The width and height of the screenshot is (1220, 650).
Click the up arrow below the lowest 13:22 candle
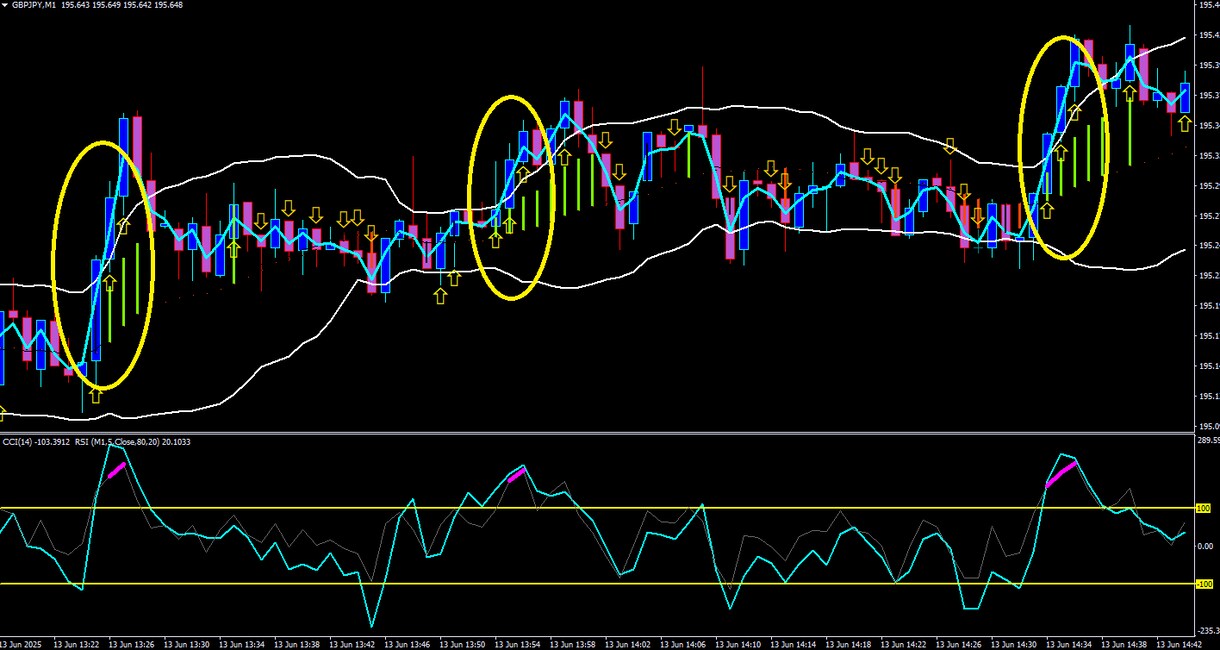[x=96, y=396]
